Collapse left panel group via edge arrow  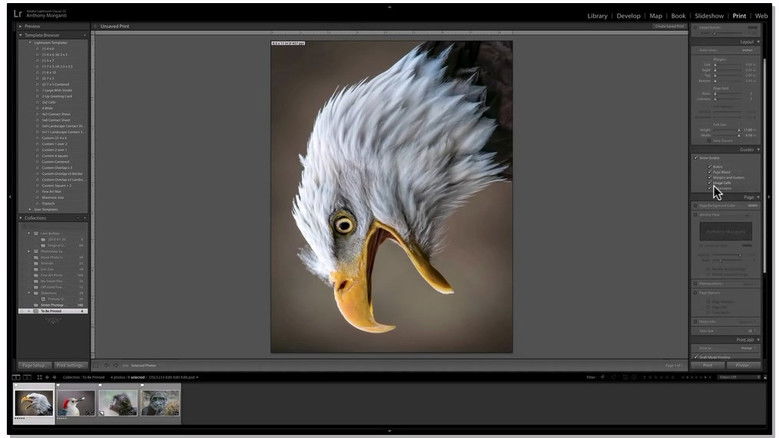(10, 196)
